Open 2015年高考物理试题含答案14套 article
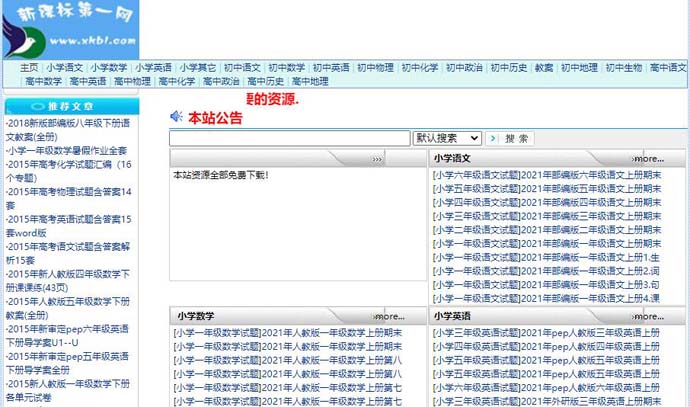Viewport: 690px width, 407px height. 69,198
